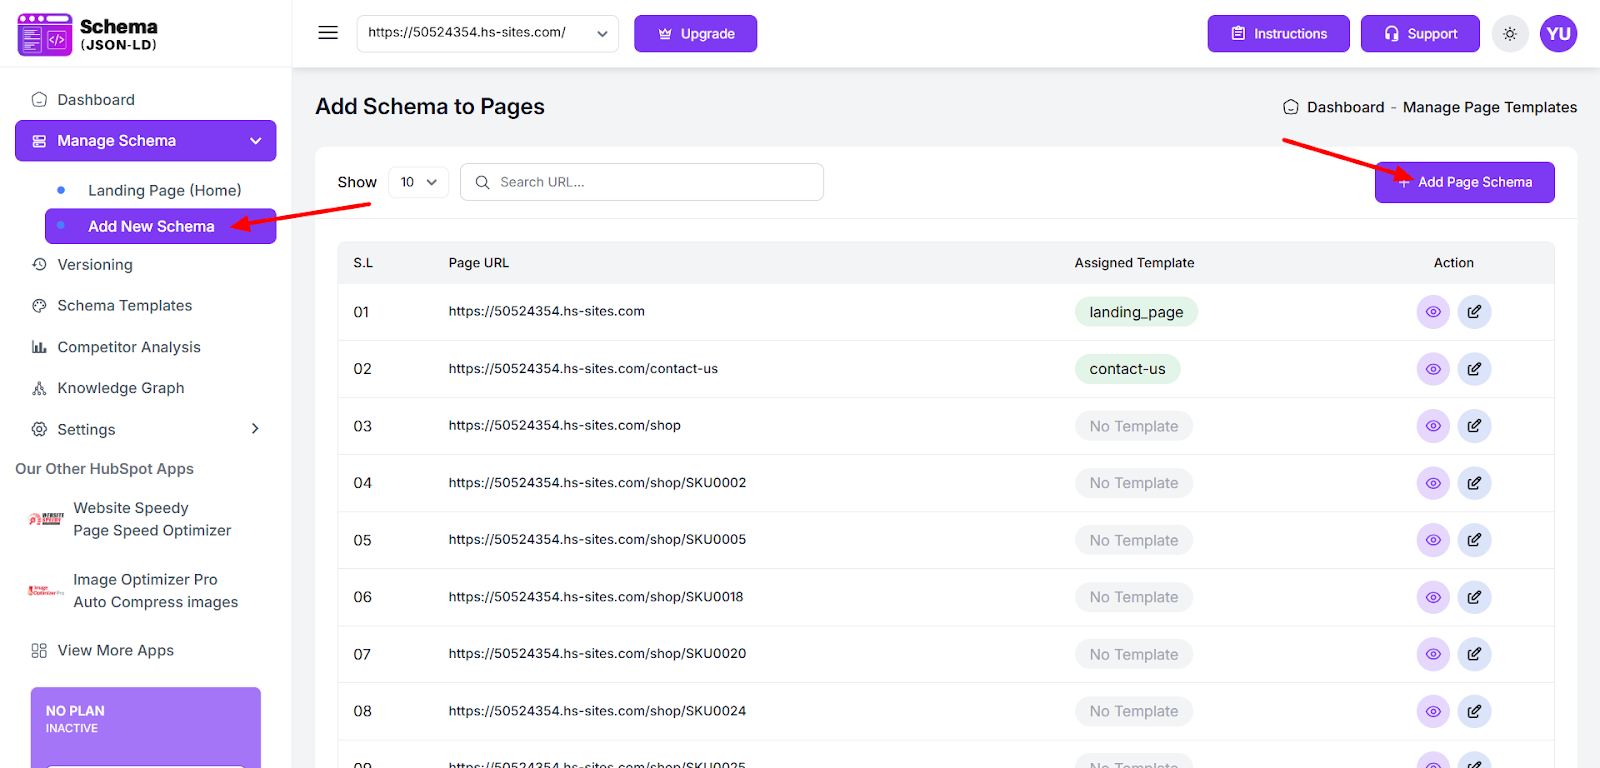Click the Schema JSON-LD logo

pos(88,34)
